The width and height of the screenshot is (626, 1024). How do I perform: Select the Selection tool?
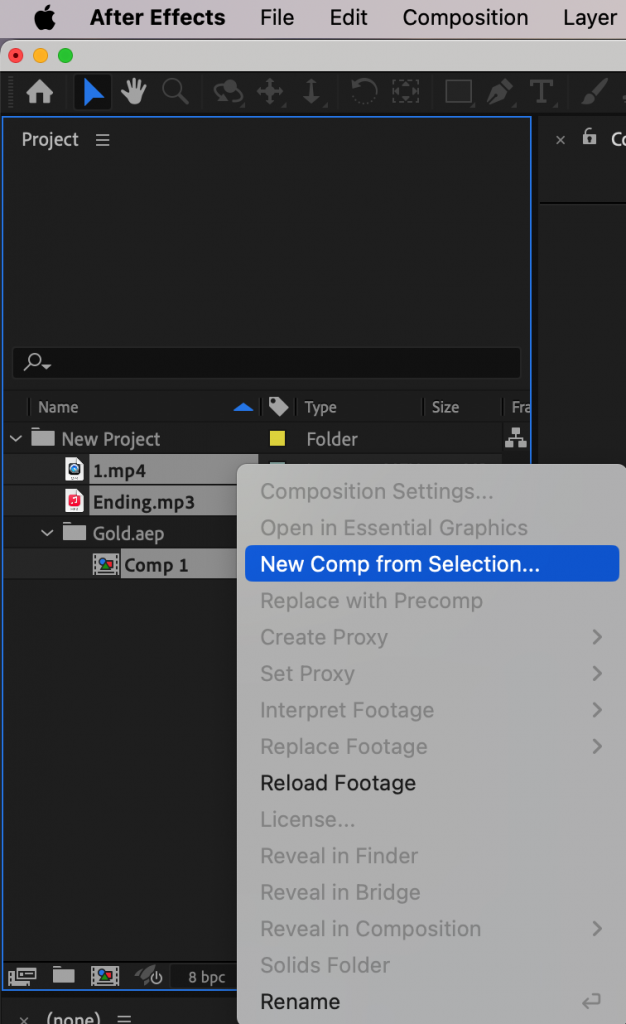92,91
